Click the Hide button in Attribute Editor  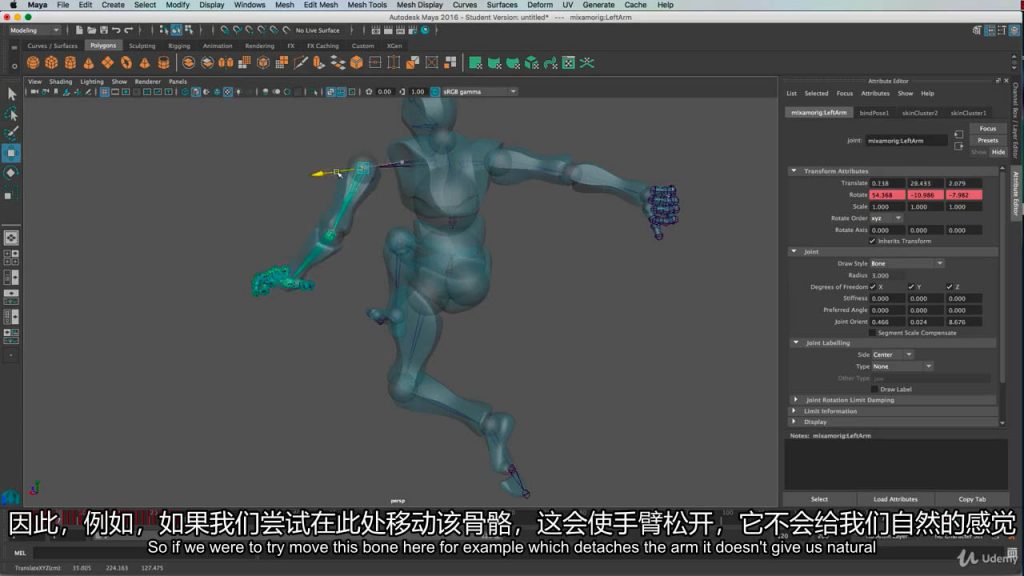pos(998,152)
